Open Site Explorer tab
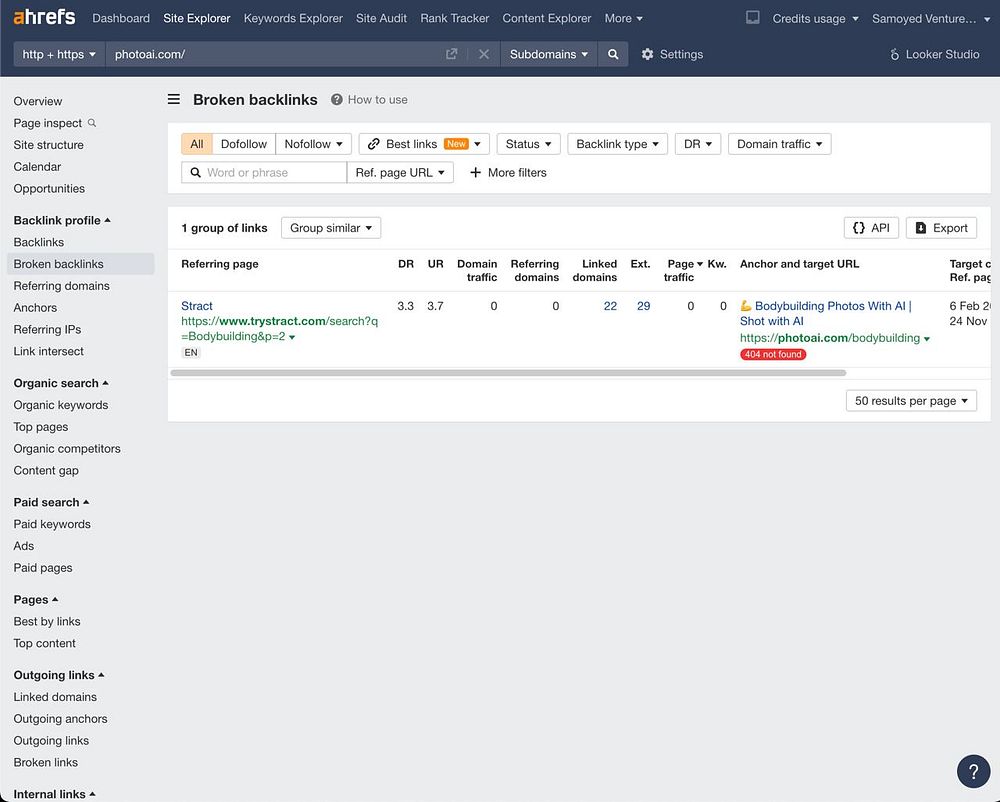 pyautogui.click(x=196, y=18)
